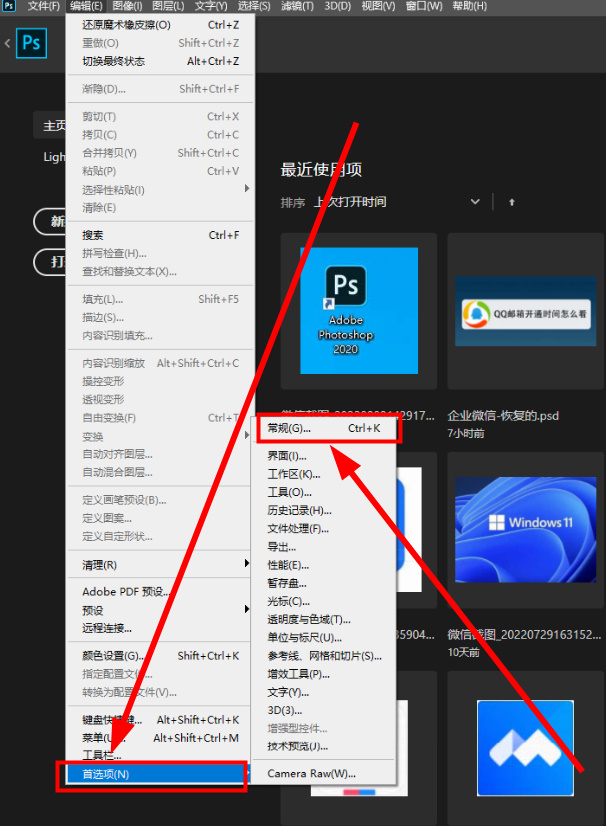Open the 帮助(H) menu
Image resolution: width=606 pixels, height=826 pixels.
click(x=469, y=6)
